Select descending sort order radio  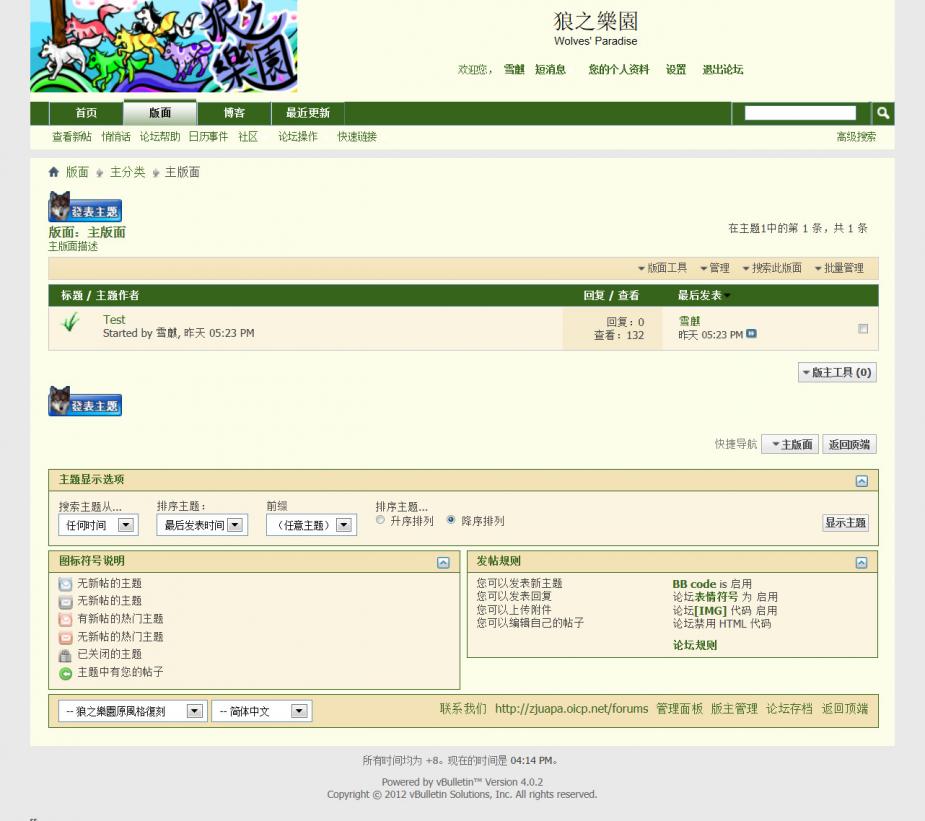[x=451, y=520]
